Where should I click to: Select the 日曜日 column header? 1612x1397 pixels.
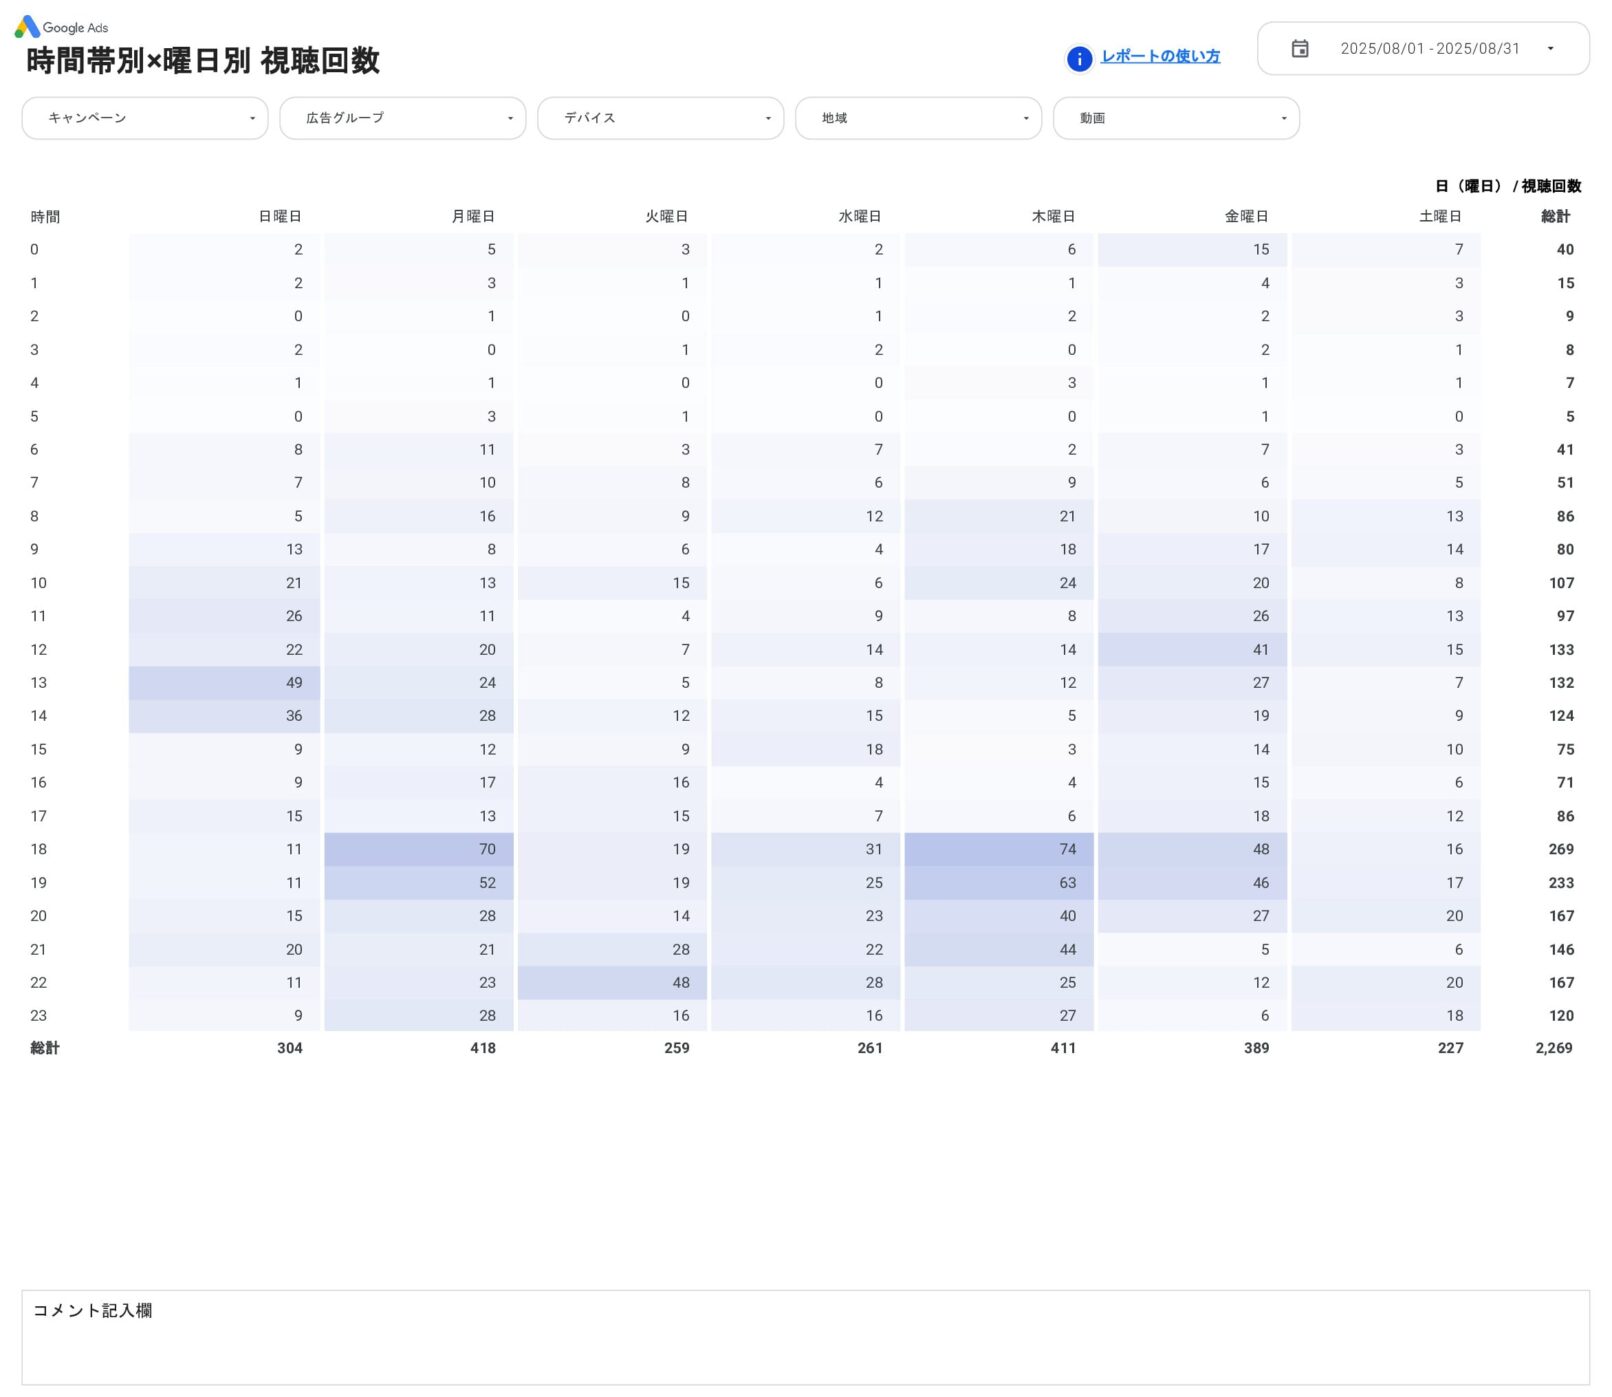point(281,215)
